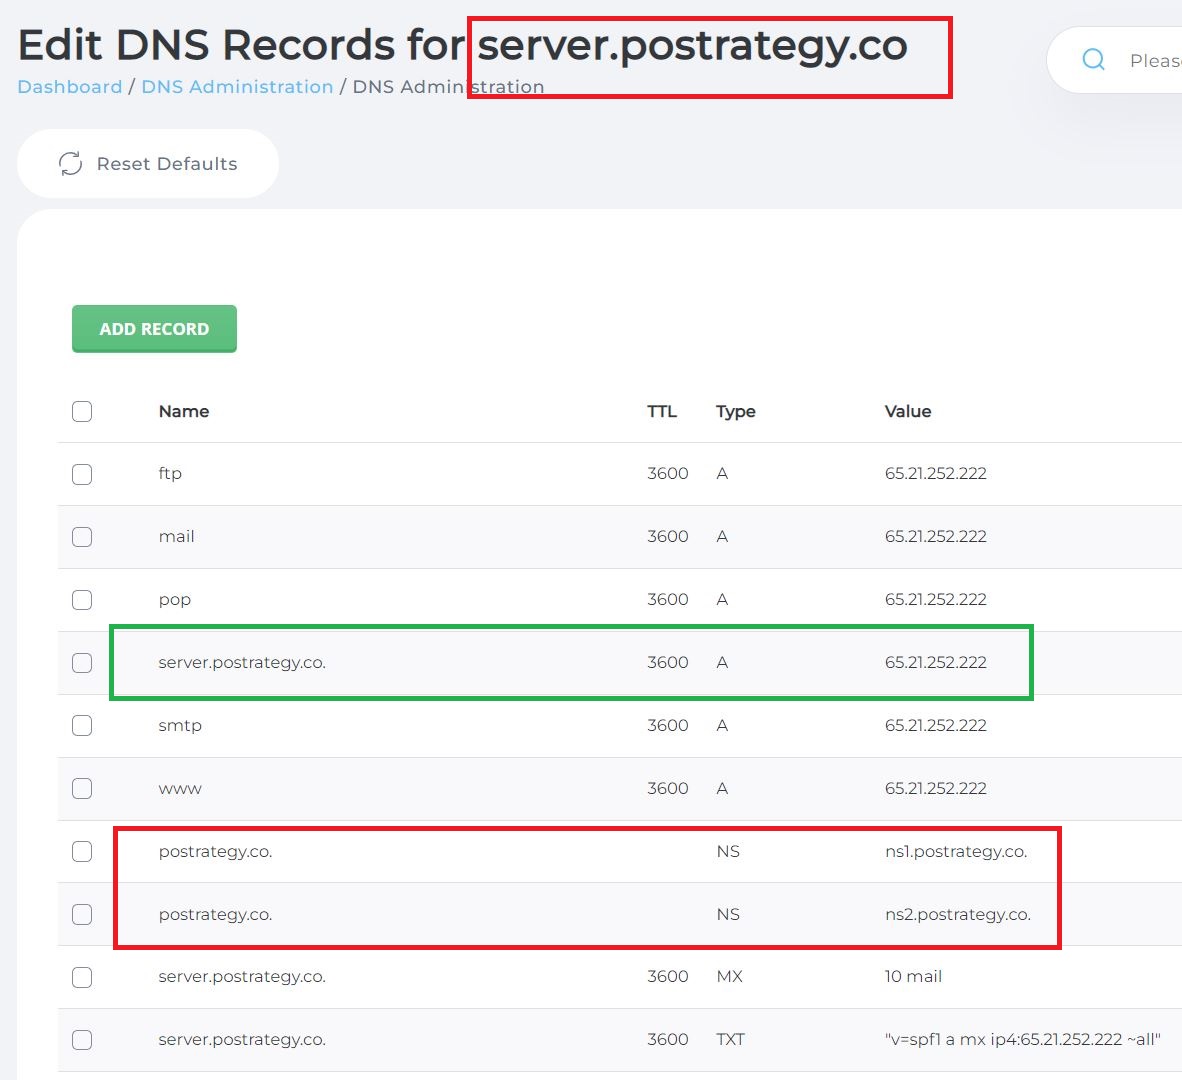Click server.postrategy.co. name in TXT row
Viewport: 1182px width, 1080px height.
tap(242, 1040)
